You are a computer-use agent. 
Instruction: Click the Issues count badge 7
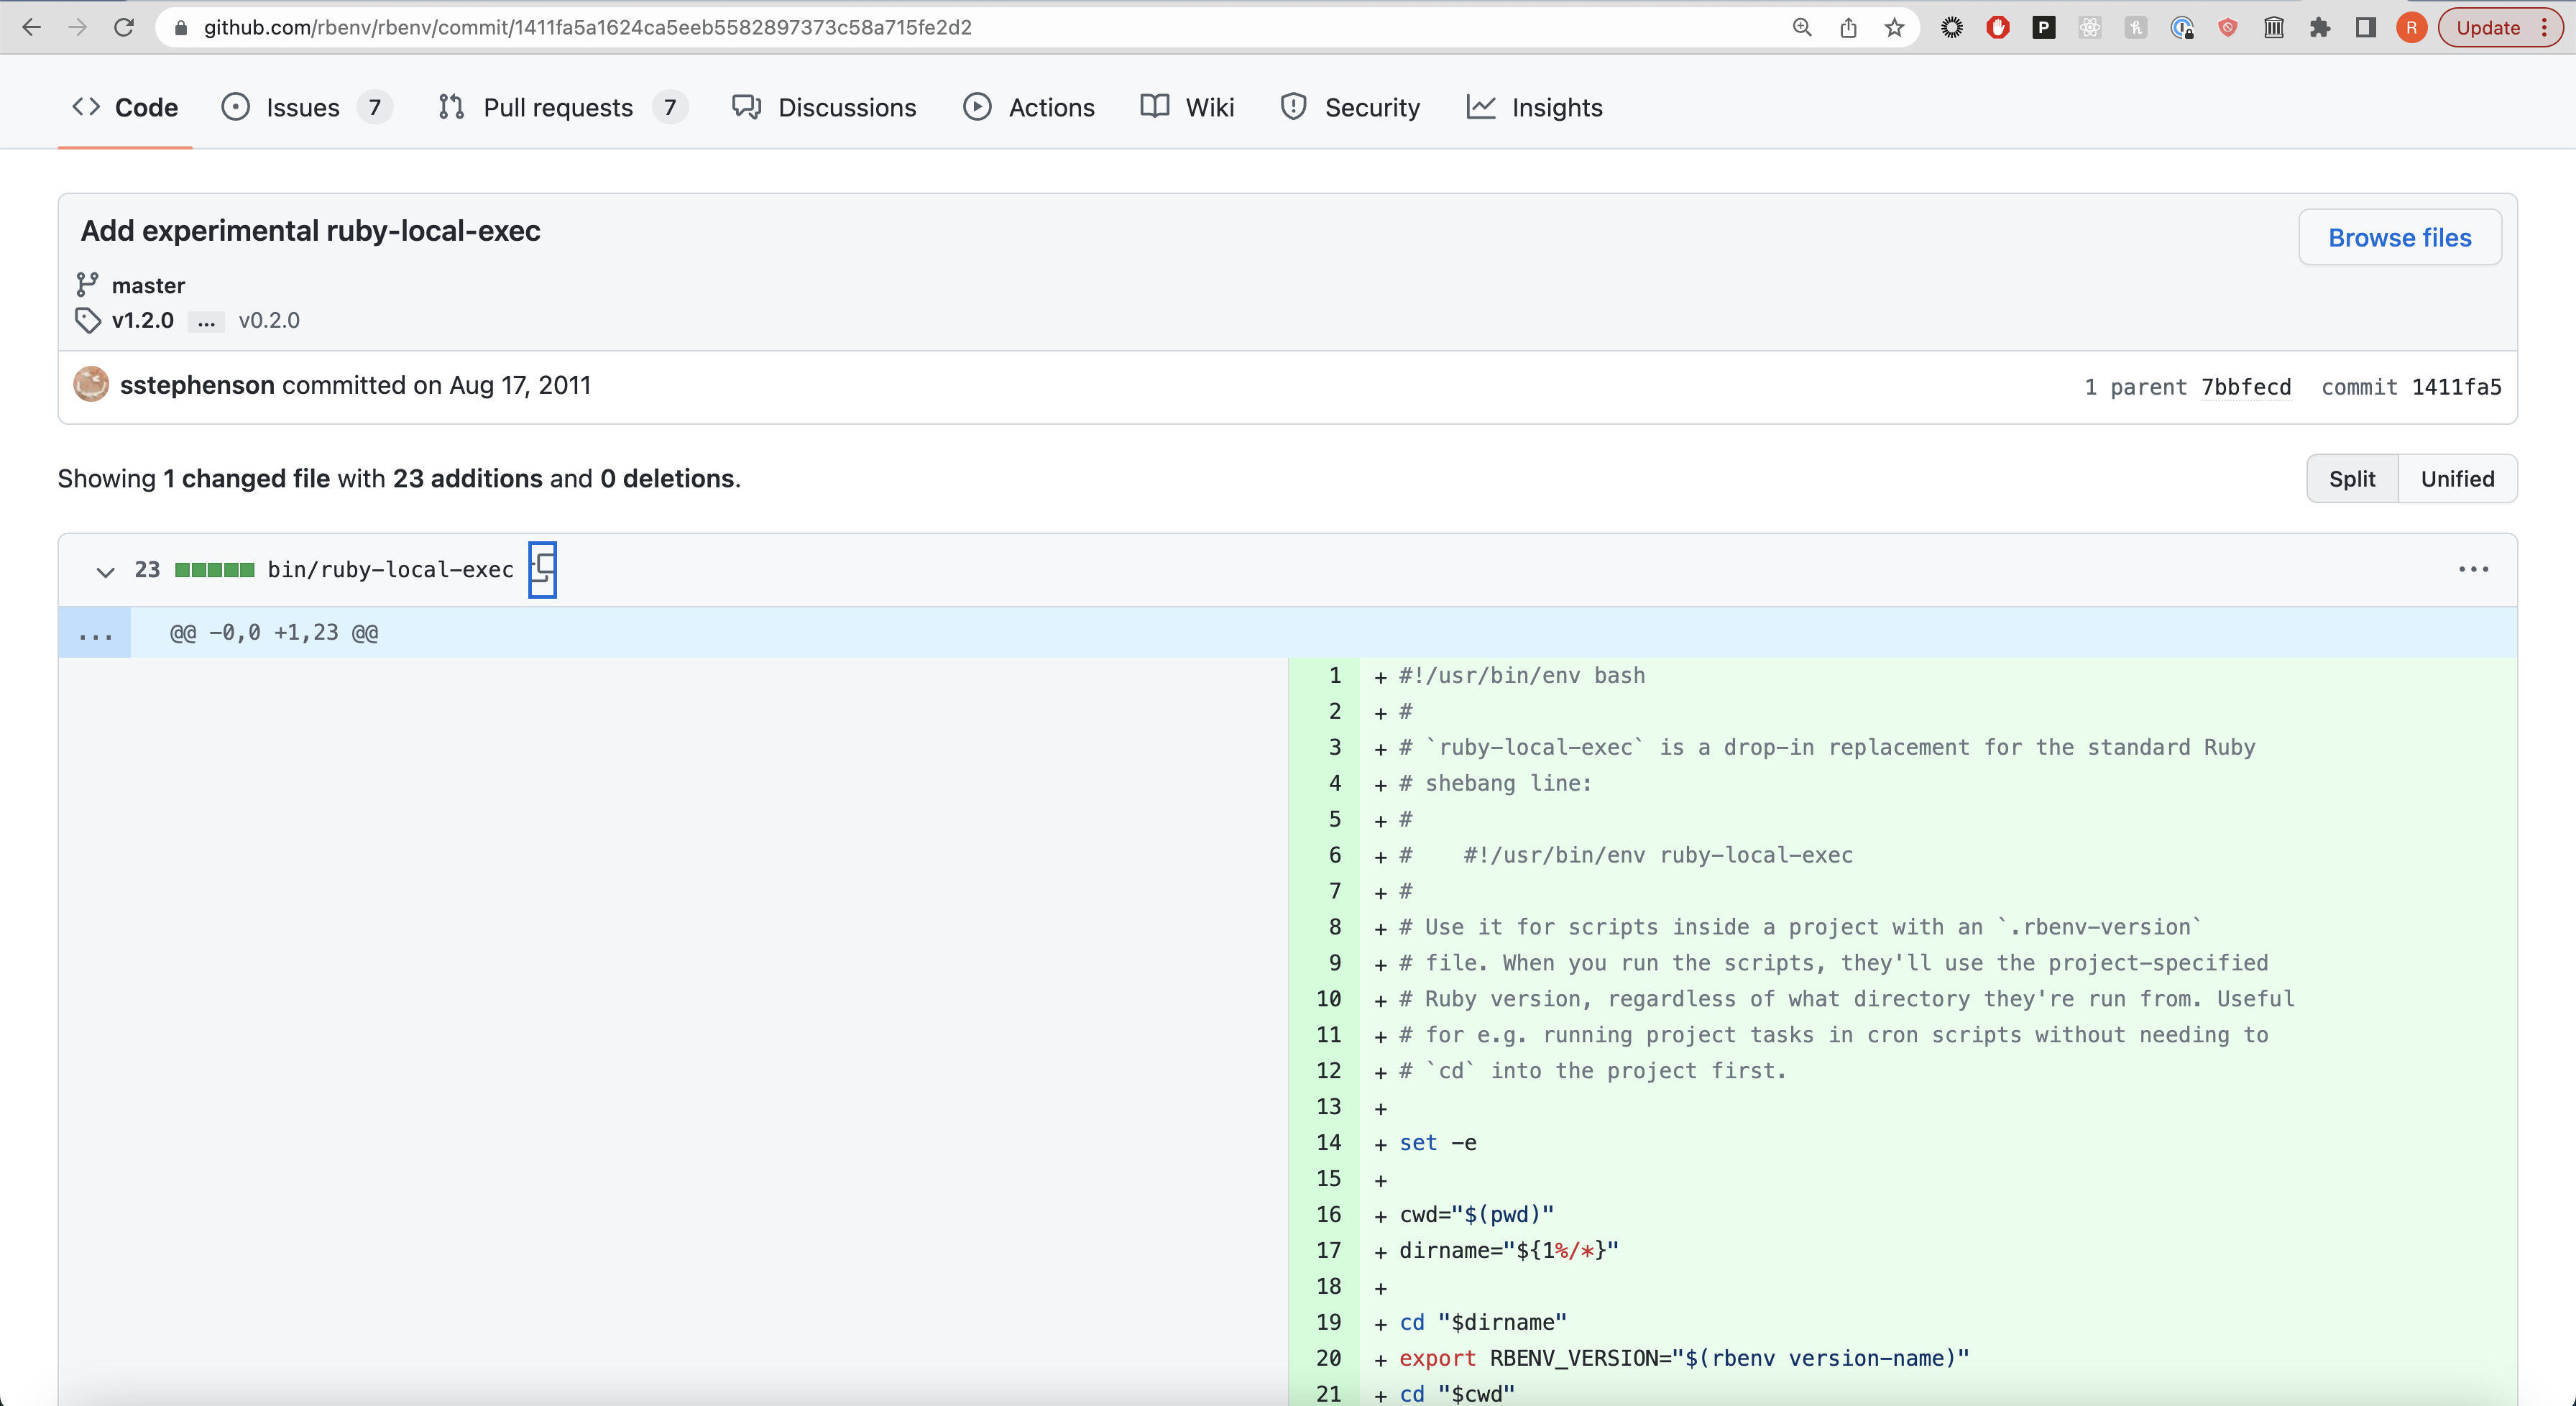375,107
